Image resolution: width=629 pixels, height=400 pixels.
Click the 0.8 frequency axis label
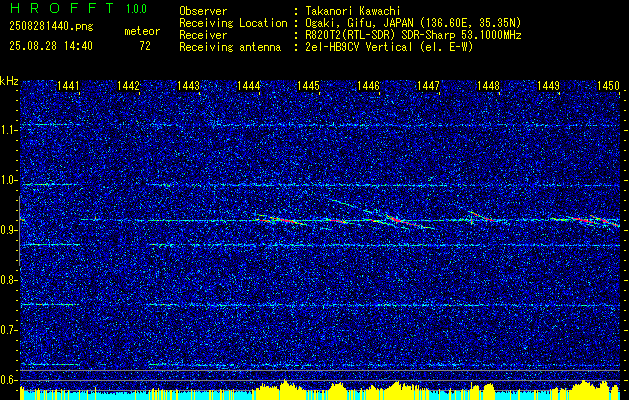pyautogui.click(x=9, y=280)
